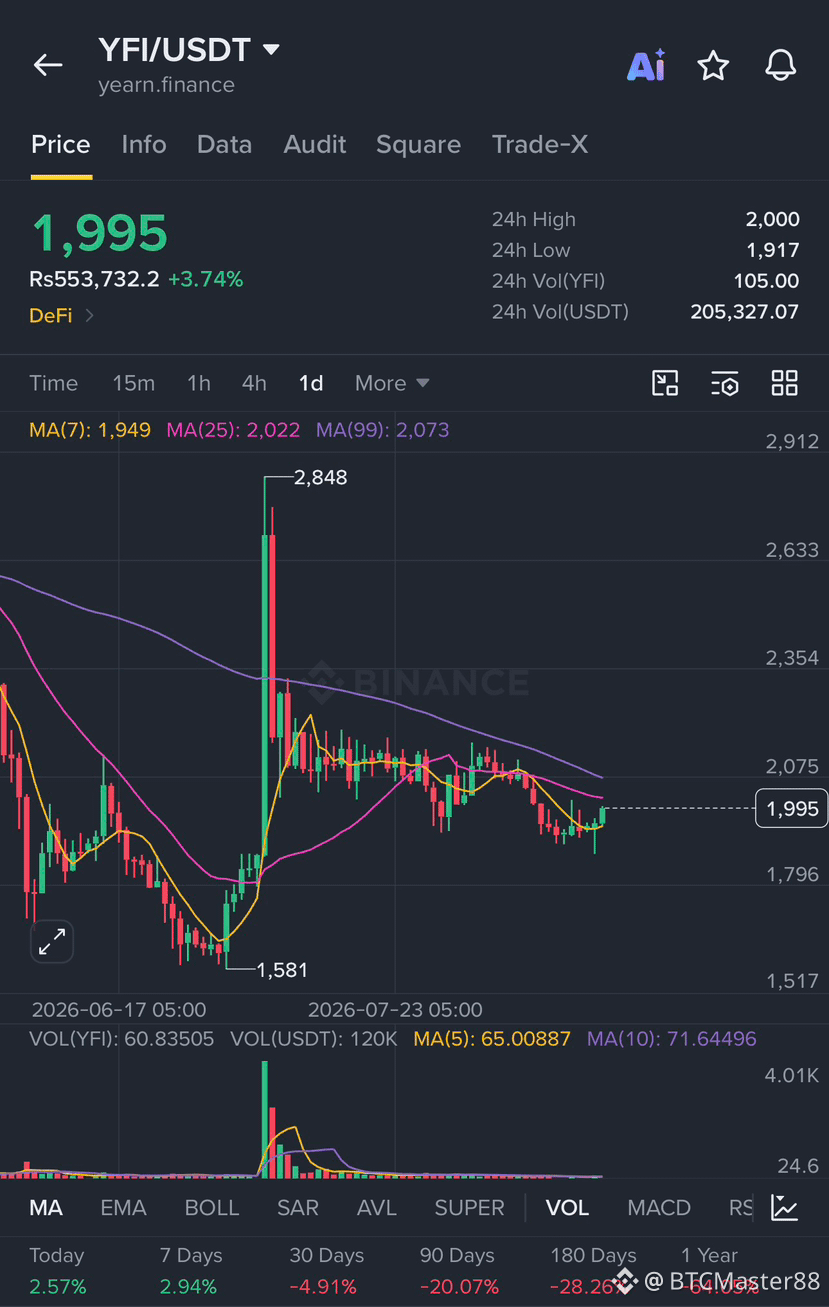Toggle the BOLL indicator
829x1307 pixels.
pyautogui.click(x=212, y=1208)
